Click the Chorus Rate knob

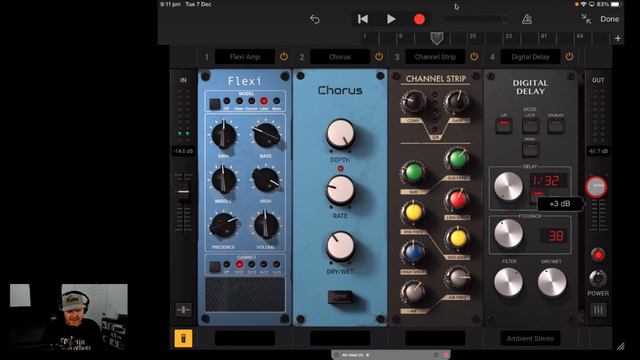pos(340,191)
